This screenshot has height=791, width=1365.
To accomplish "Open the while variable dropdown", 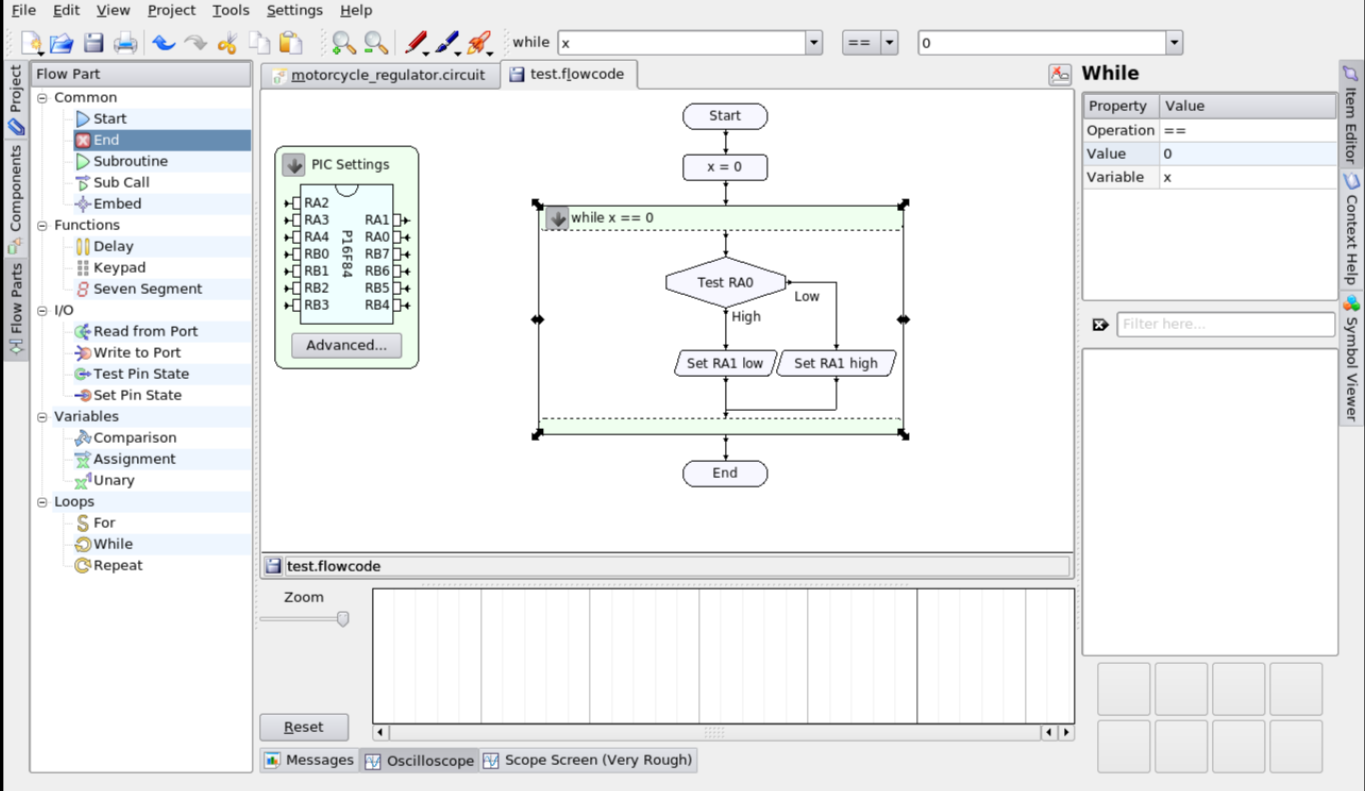I will pyautogui.click(x=814, y=43).
